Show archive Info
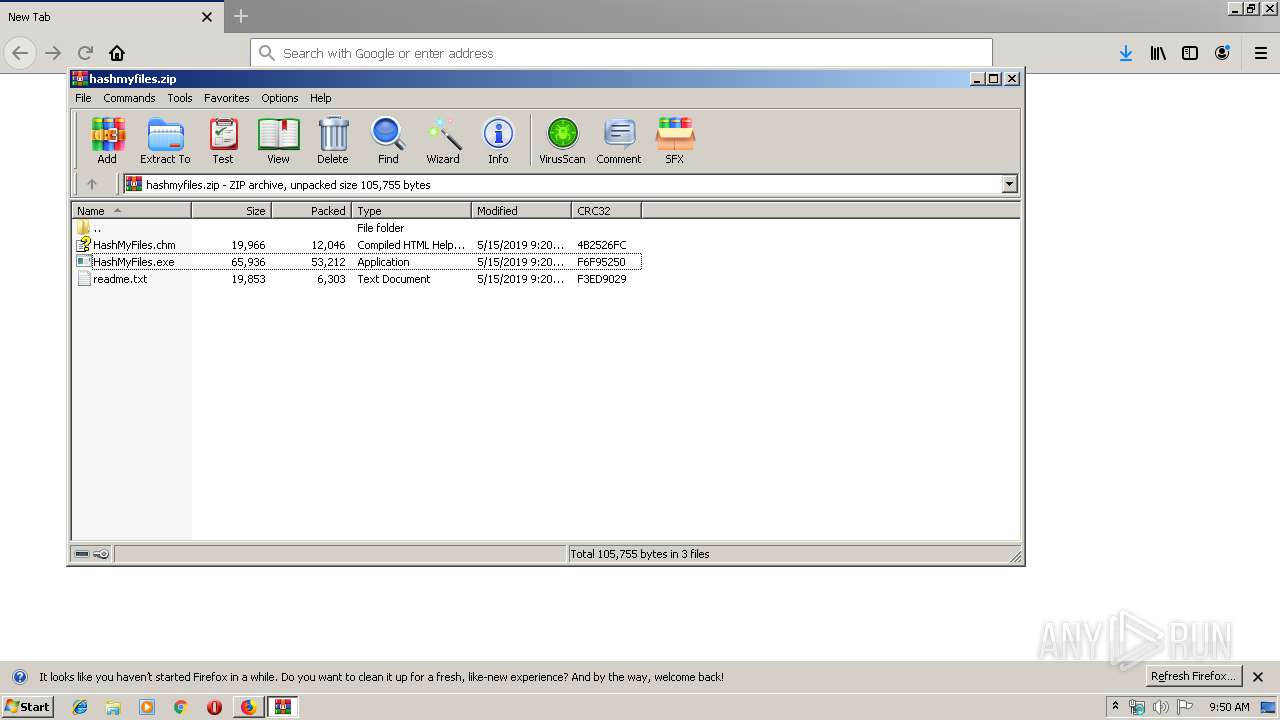The image size is (1280, 720). click(x=498, y=140)
